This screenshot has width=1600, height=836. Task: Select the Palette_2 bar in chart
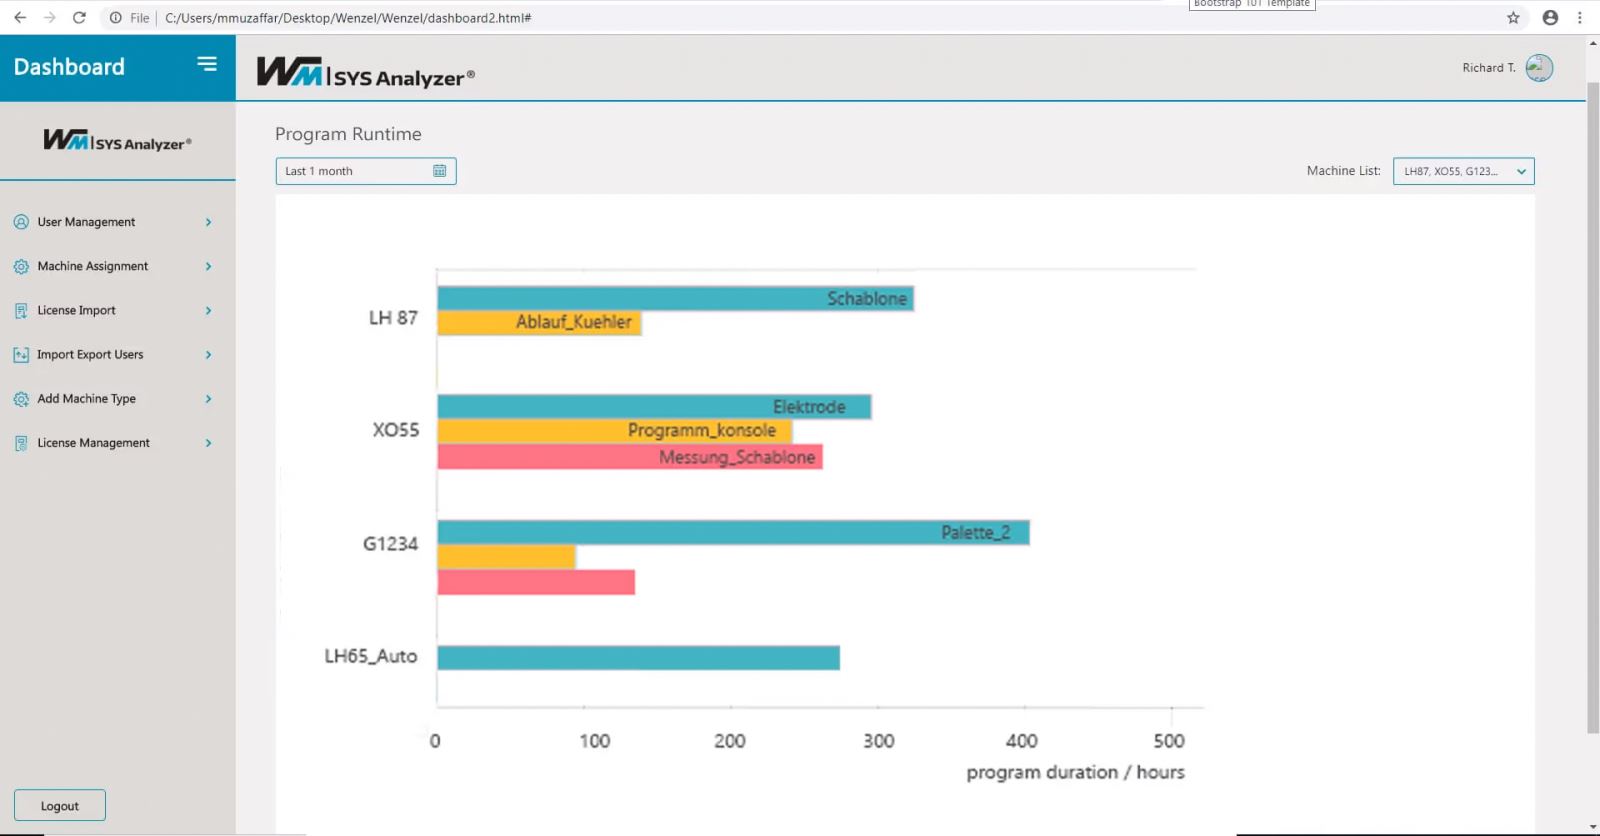point(733,532)
